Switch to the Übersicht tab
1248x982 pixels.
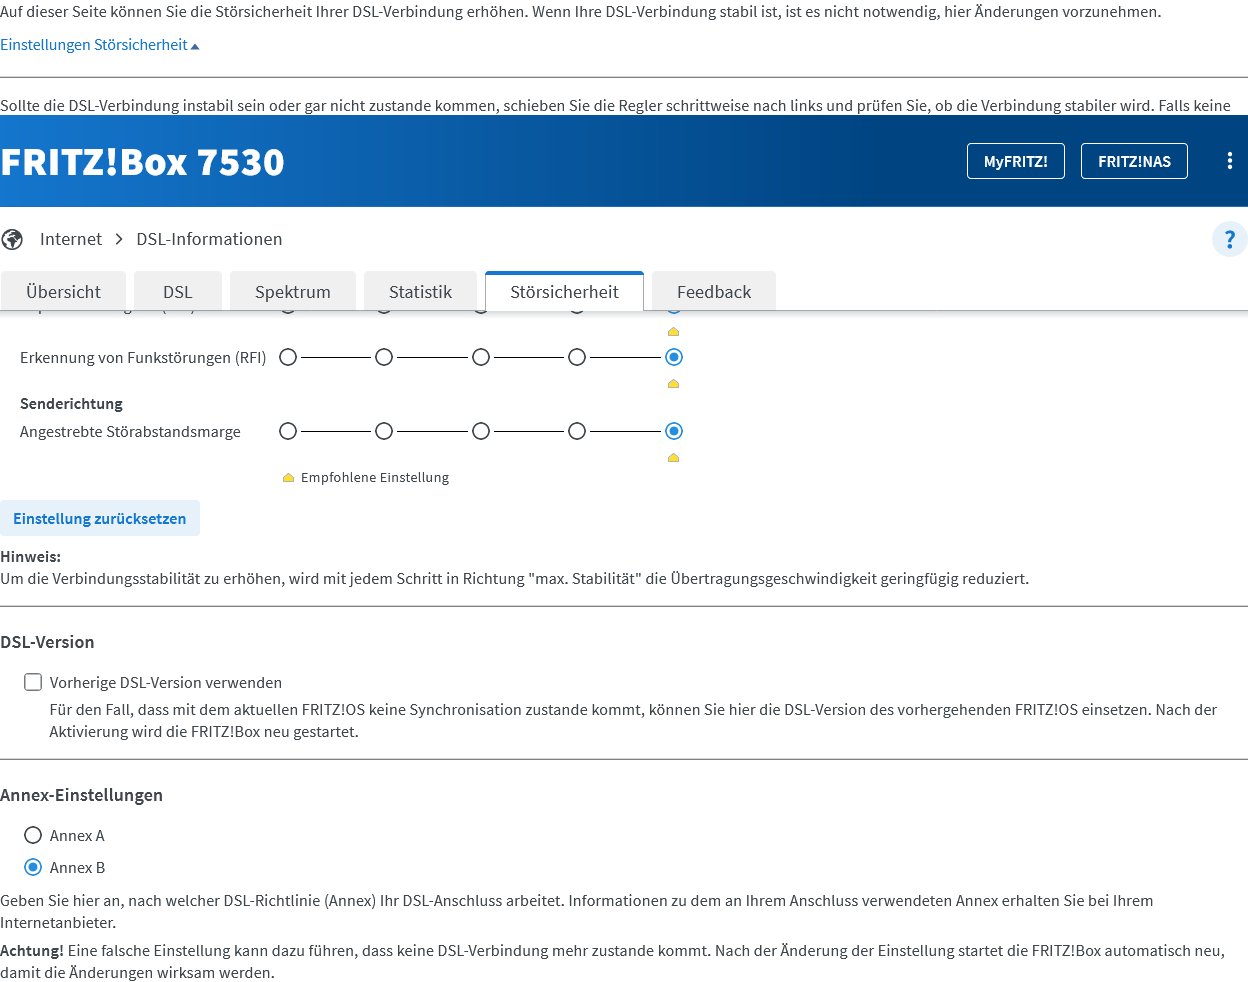point(63,291)
